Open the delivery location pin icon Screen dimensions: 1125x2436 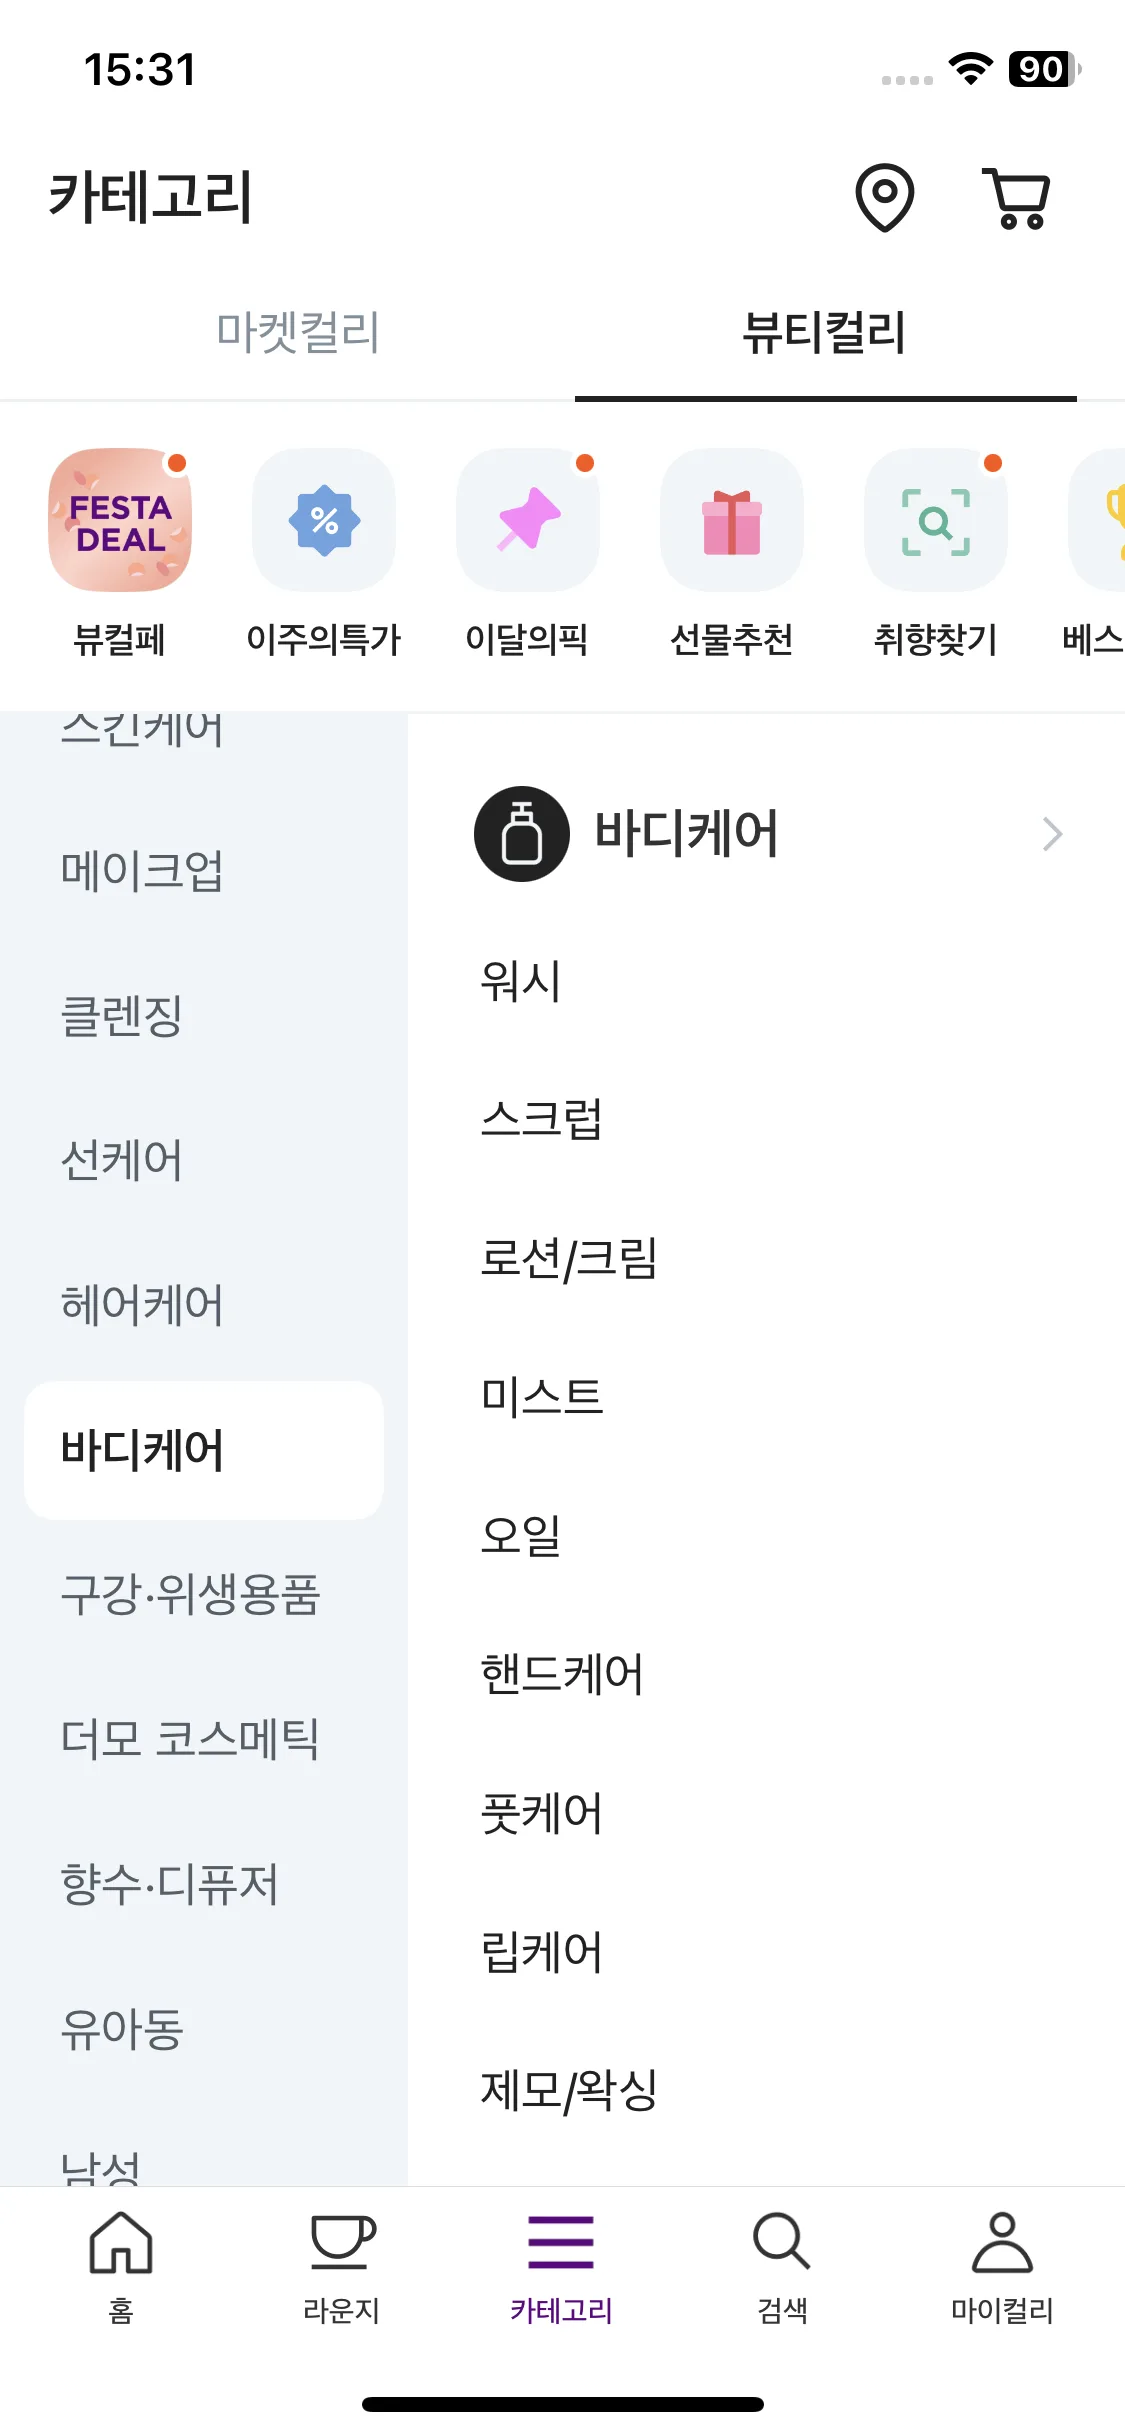pyautogui.click(x=884, y=197)
